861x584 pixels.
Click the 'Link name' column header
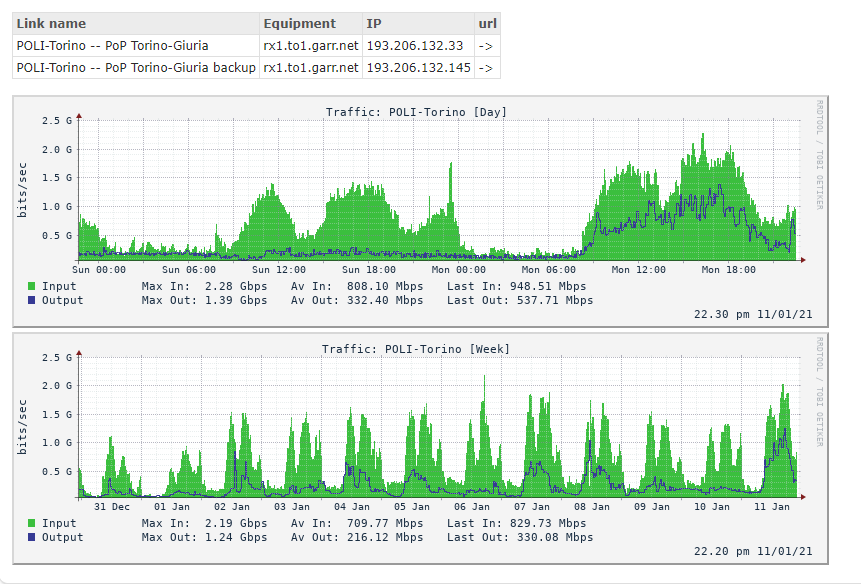pyautogui.click(x=52, y=23)
